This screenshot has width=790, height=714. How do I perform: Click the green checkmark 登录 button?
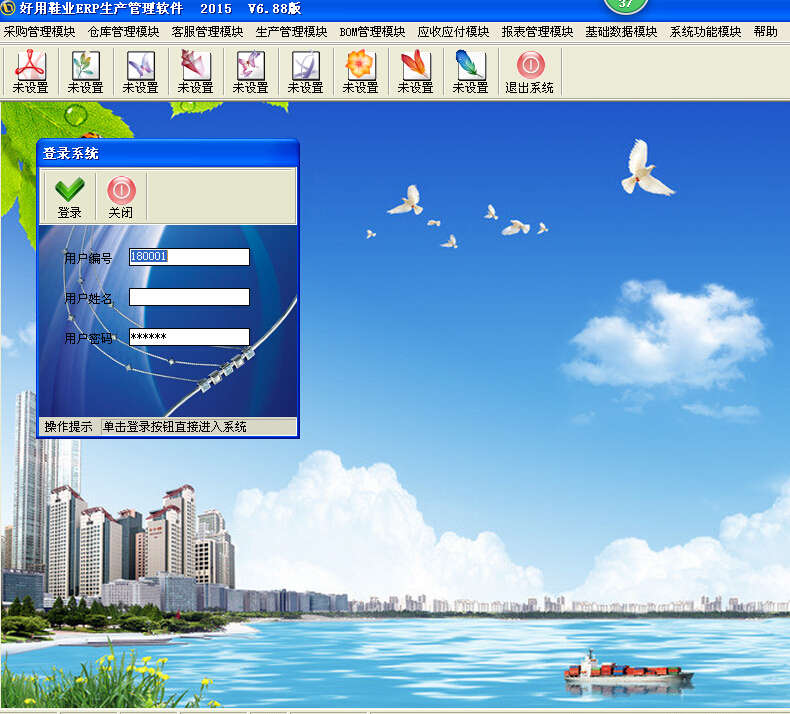(70, 197)
